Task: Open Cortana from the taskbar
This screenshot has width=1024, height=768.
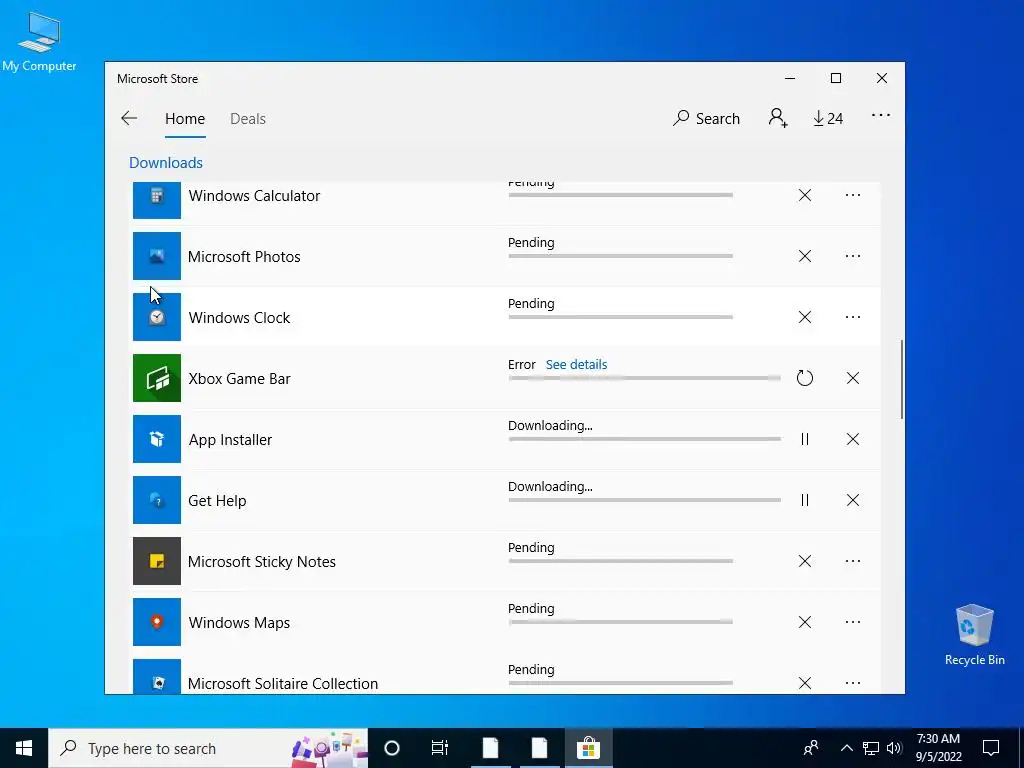Action: pos(392,748)
